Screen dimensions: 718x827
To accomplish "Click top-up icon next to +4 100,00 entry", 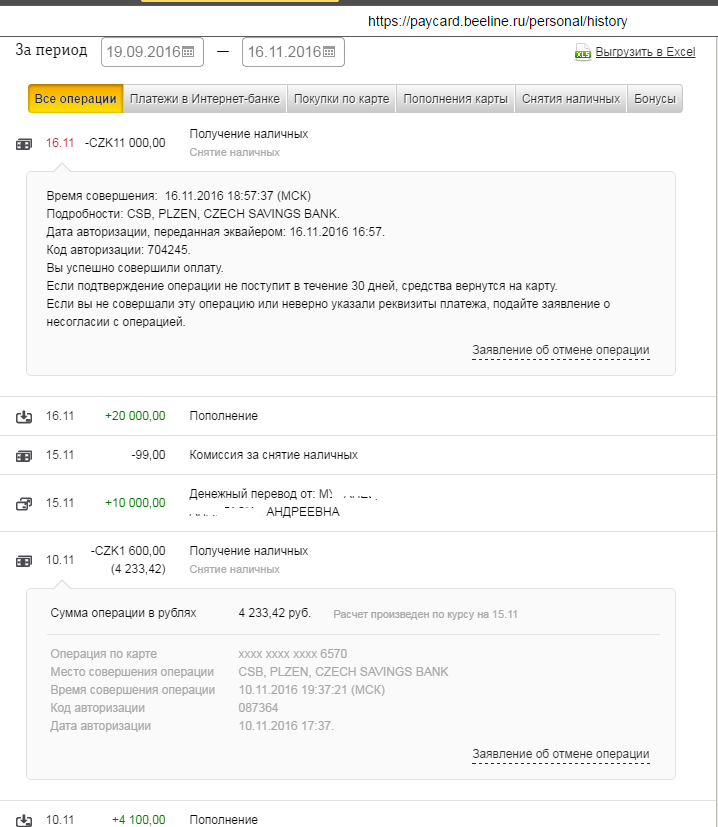I will coord(24,821).
